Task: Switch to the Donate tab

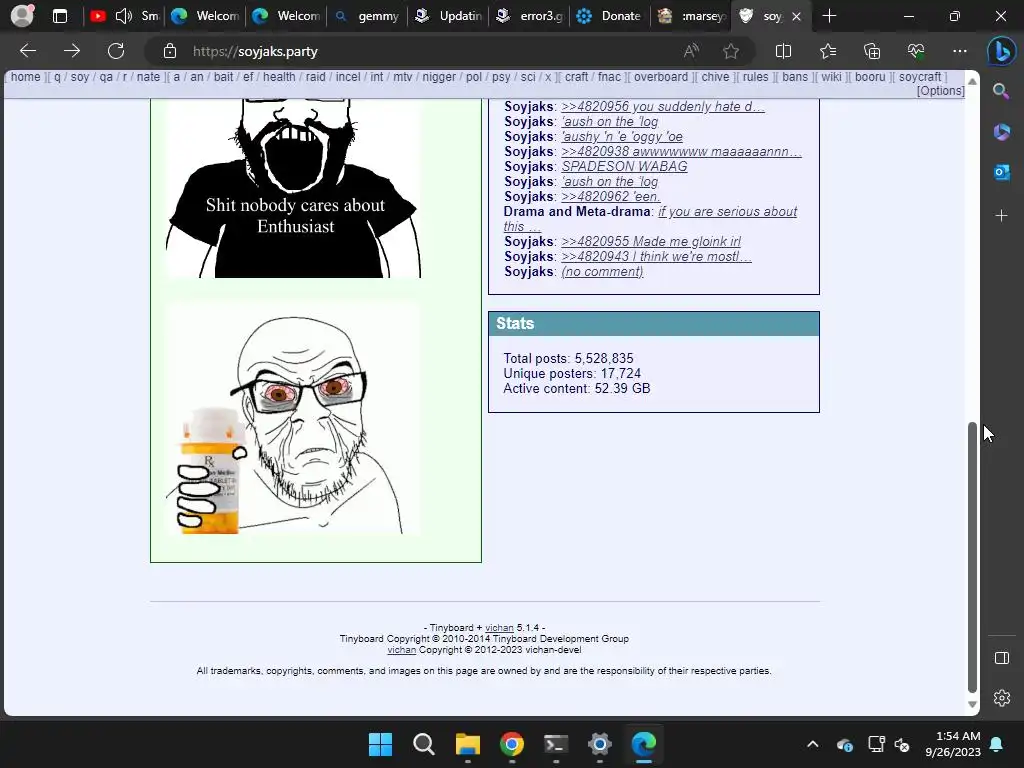Action: (609, 16)
